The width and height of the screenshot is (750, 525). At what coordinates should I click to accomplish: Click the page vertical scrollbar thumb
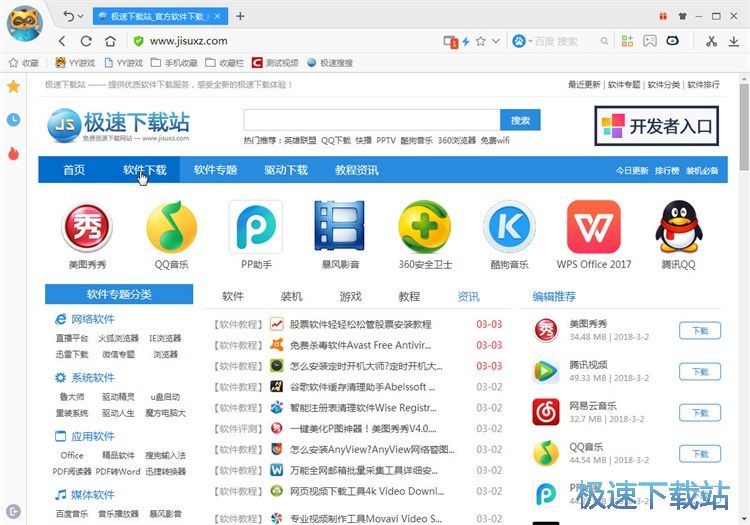744,127
